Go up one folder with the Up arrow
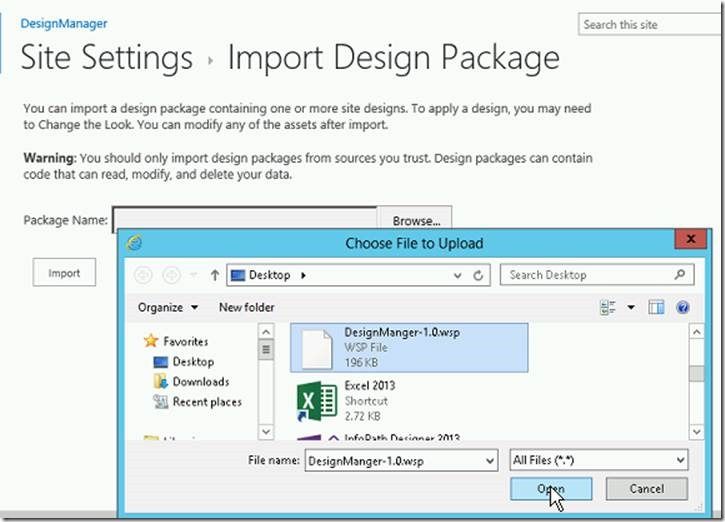725x522 pixels. point(215,276)
